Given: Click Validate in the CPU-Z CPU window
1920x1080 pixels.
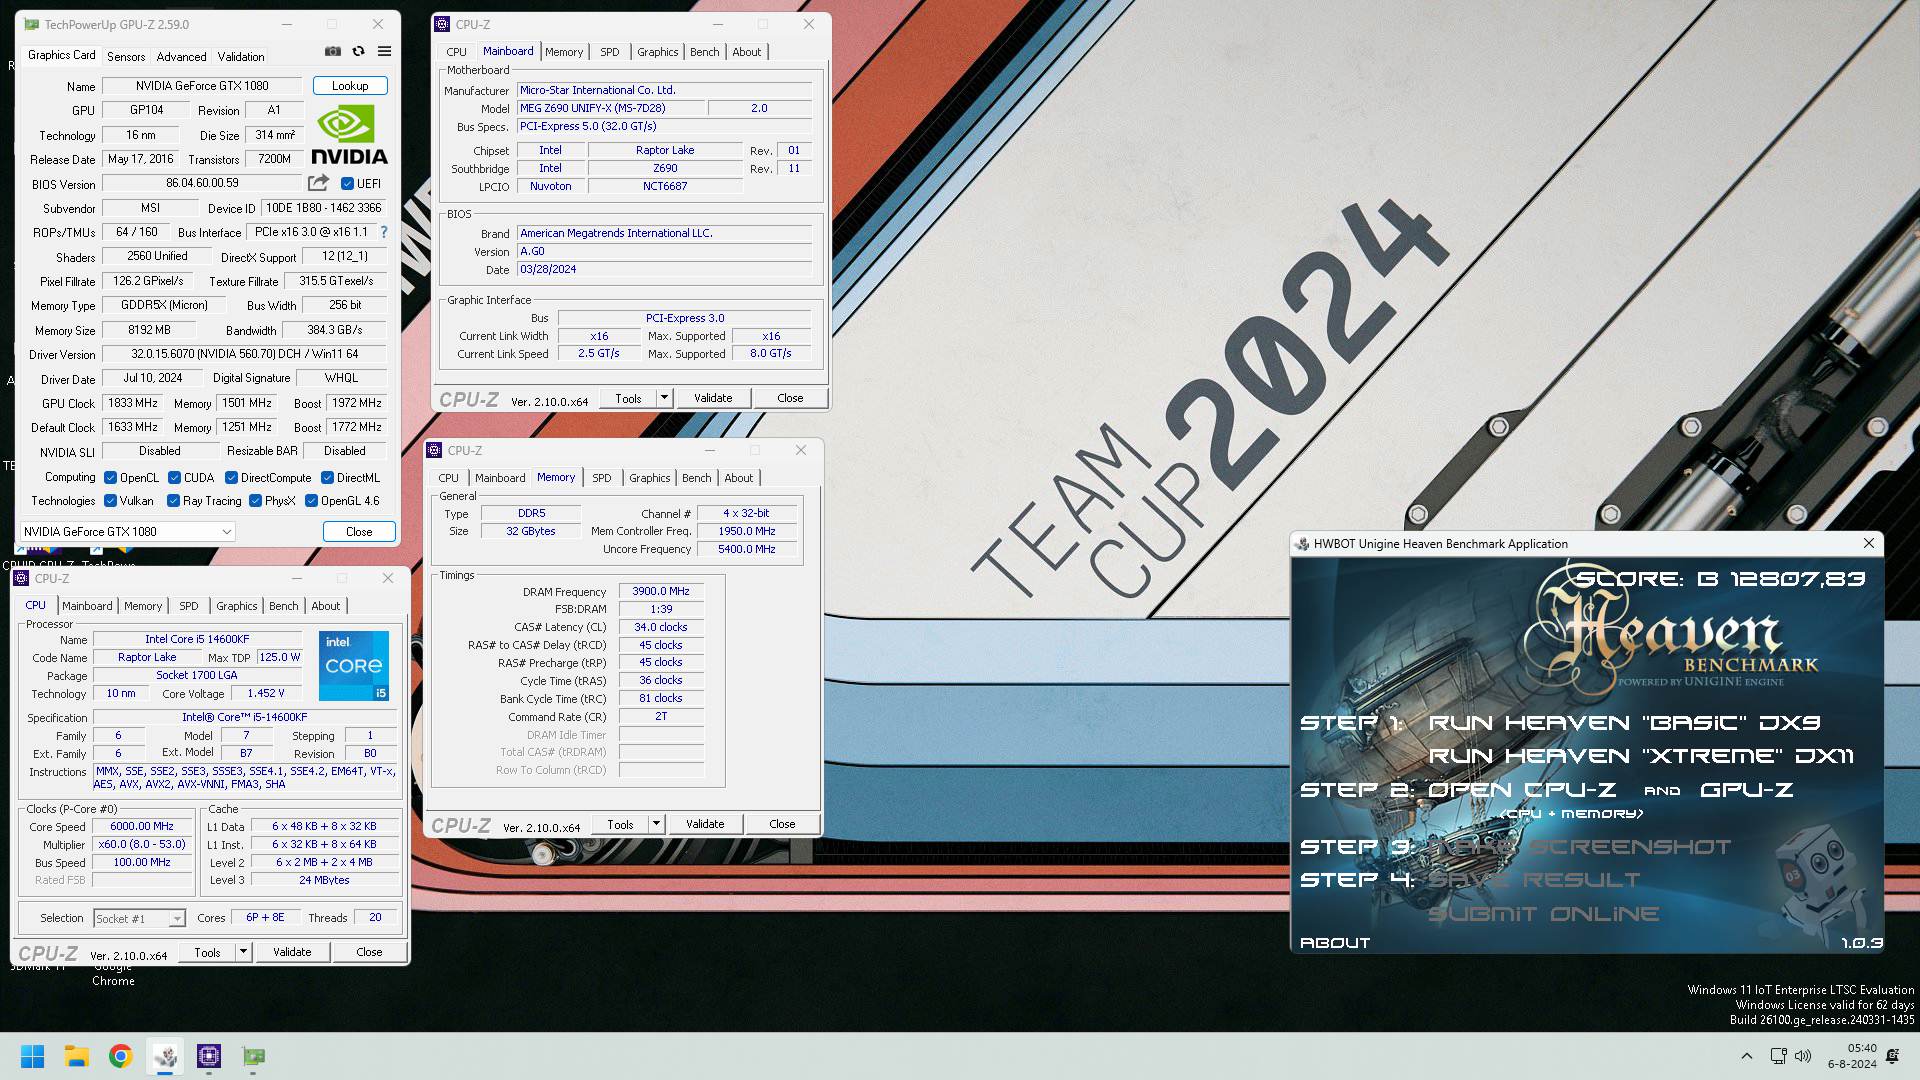Looking at the screenshot, I should click(x=292, y=952).
